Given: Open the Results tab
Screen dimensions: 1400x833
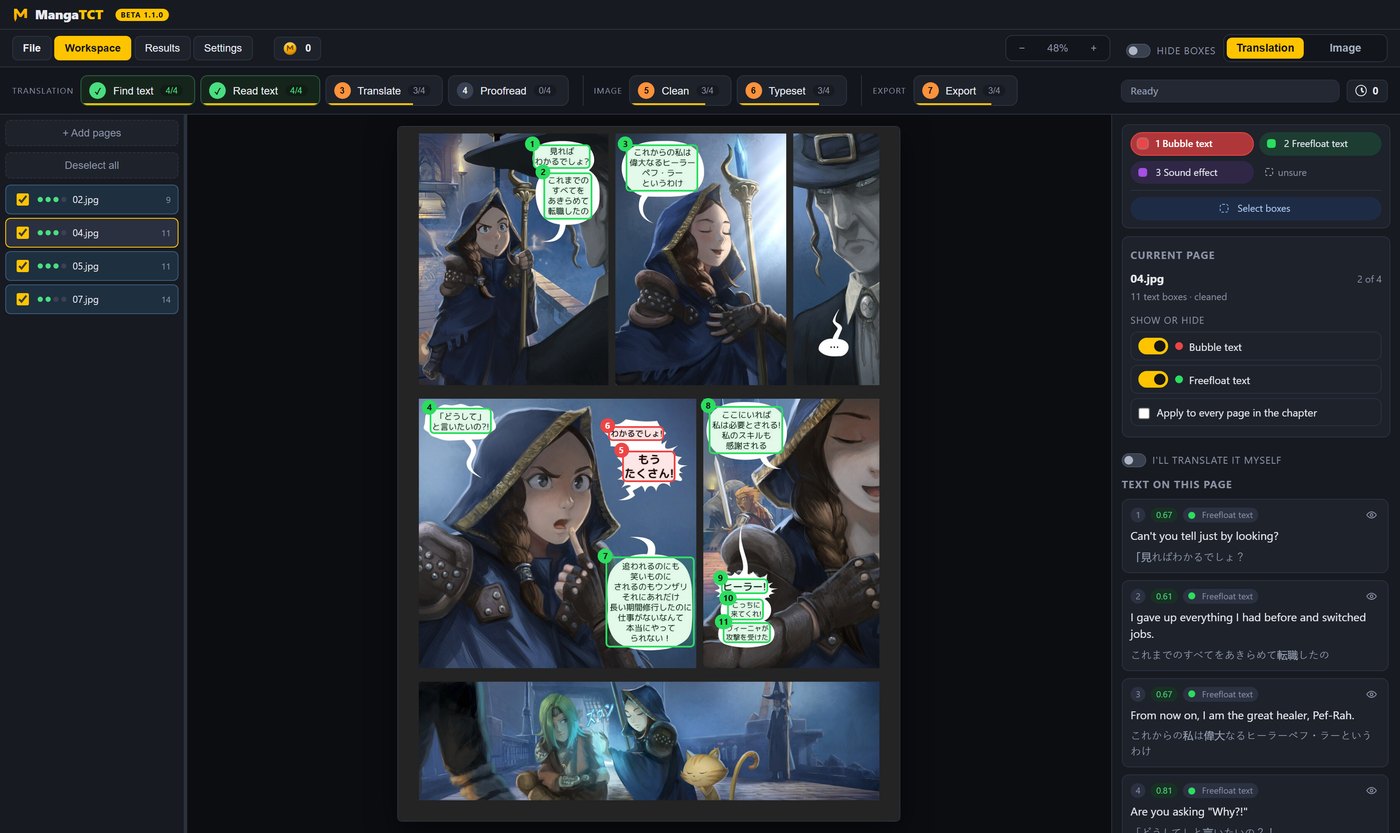Looking at the screenshot, I should (x=162, y=48).
